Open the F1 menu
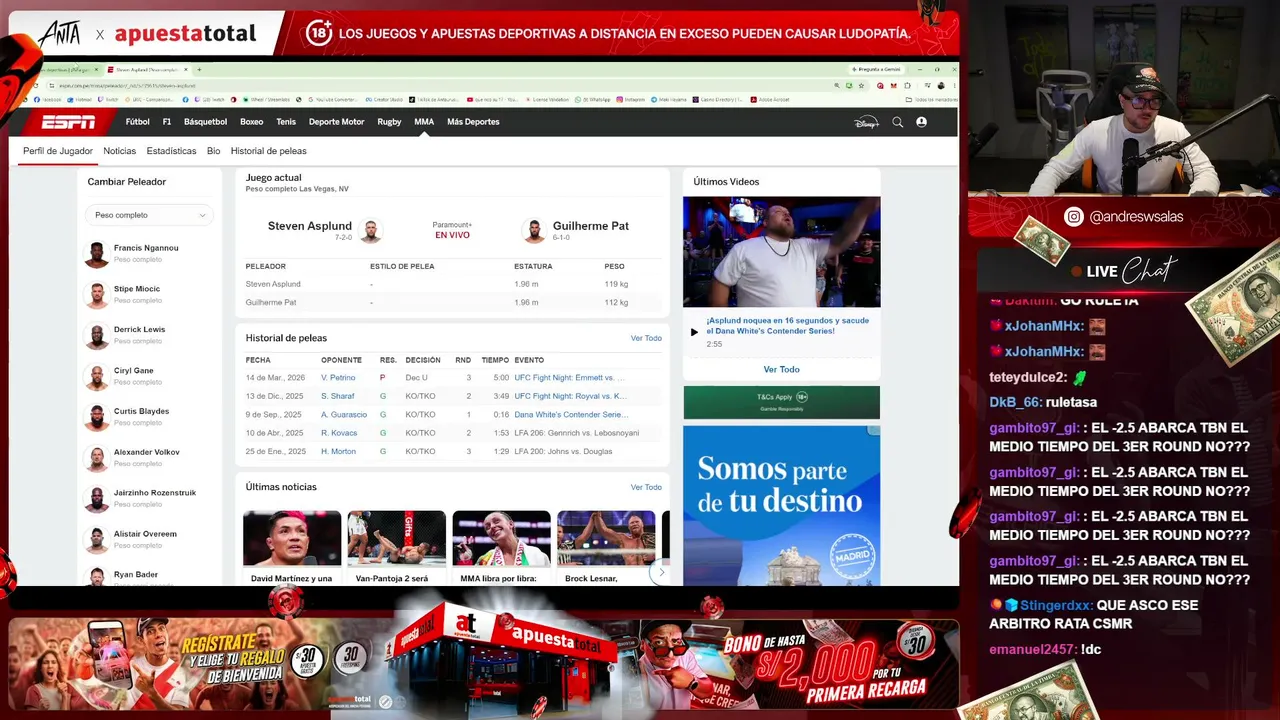Screen dimensions: 1280x720 click(x=167, y=122)
